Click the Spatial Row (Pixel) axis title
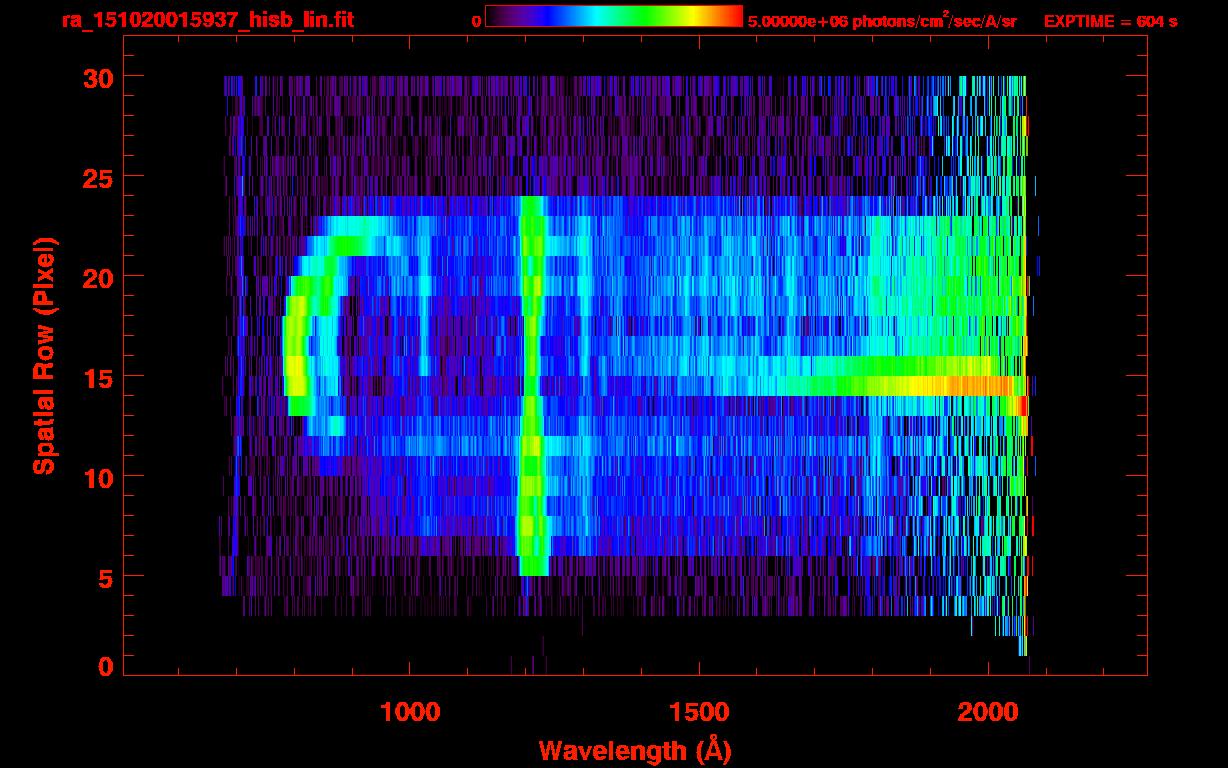1228x768 pixels. point(43,356)
